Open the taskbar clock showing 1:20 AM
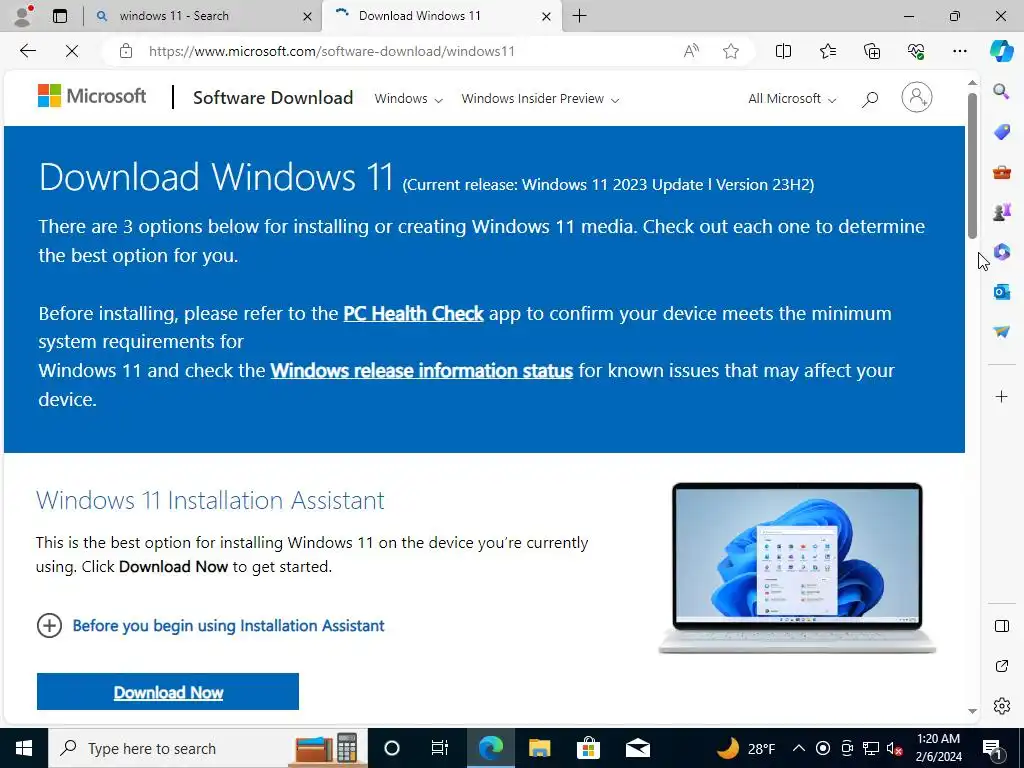This screenshot has height=768, width=1024. pos(939,748)
